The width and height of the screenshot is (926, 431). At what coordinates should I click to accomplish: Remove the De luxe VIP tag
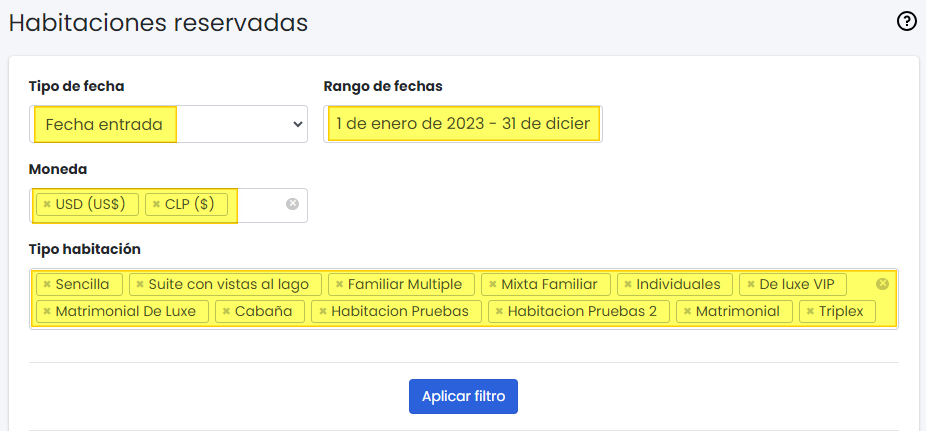click(x=751, y=285)
